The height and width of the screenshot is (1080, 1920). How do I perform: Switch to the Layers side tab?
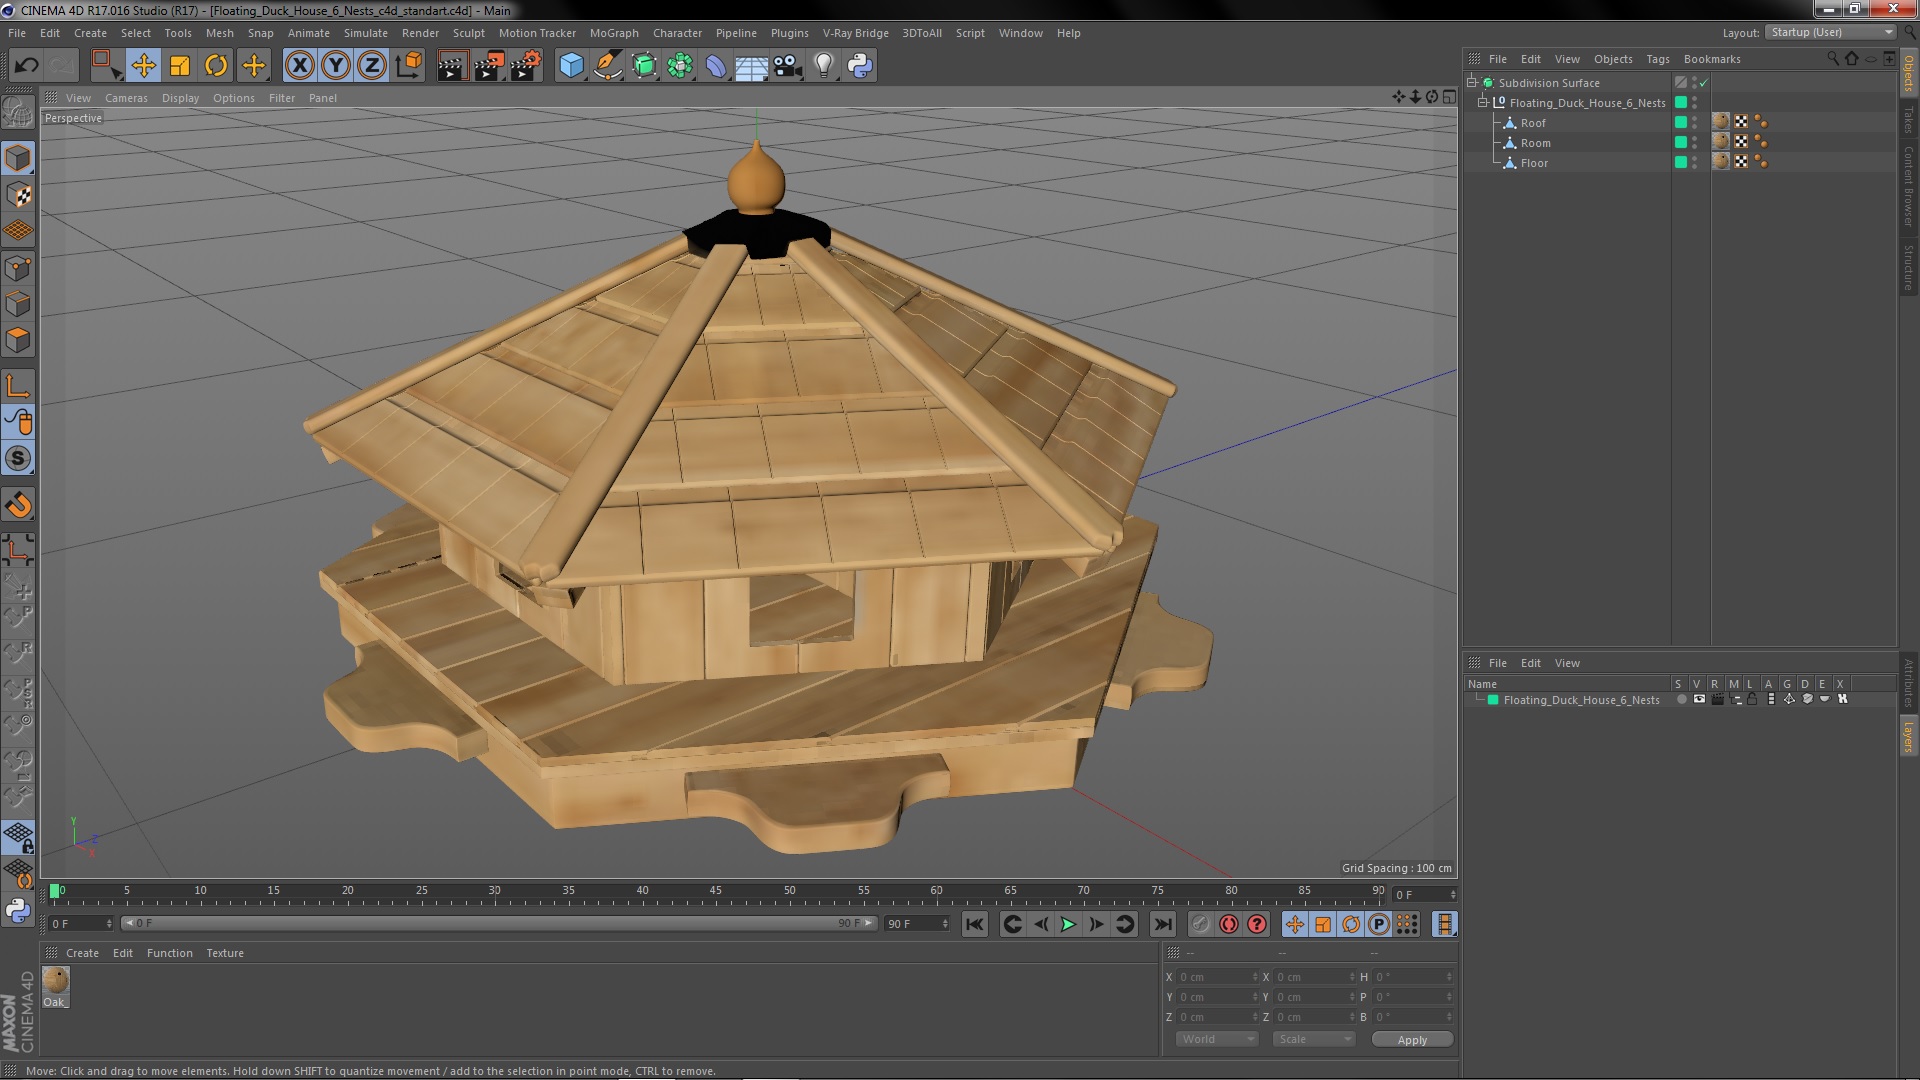pos(1908,736)
